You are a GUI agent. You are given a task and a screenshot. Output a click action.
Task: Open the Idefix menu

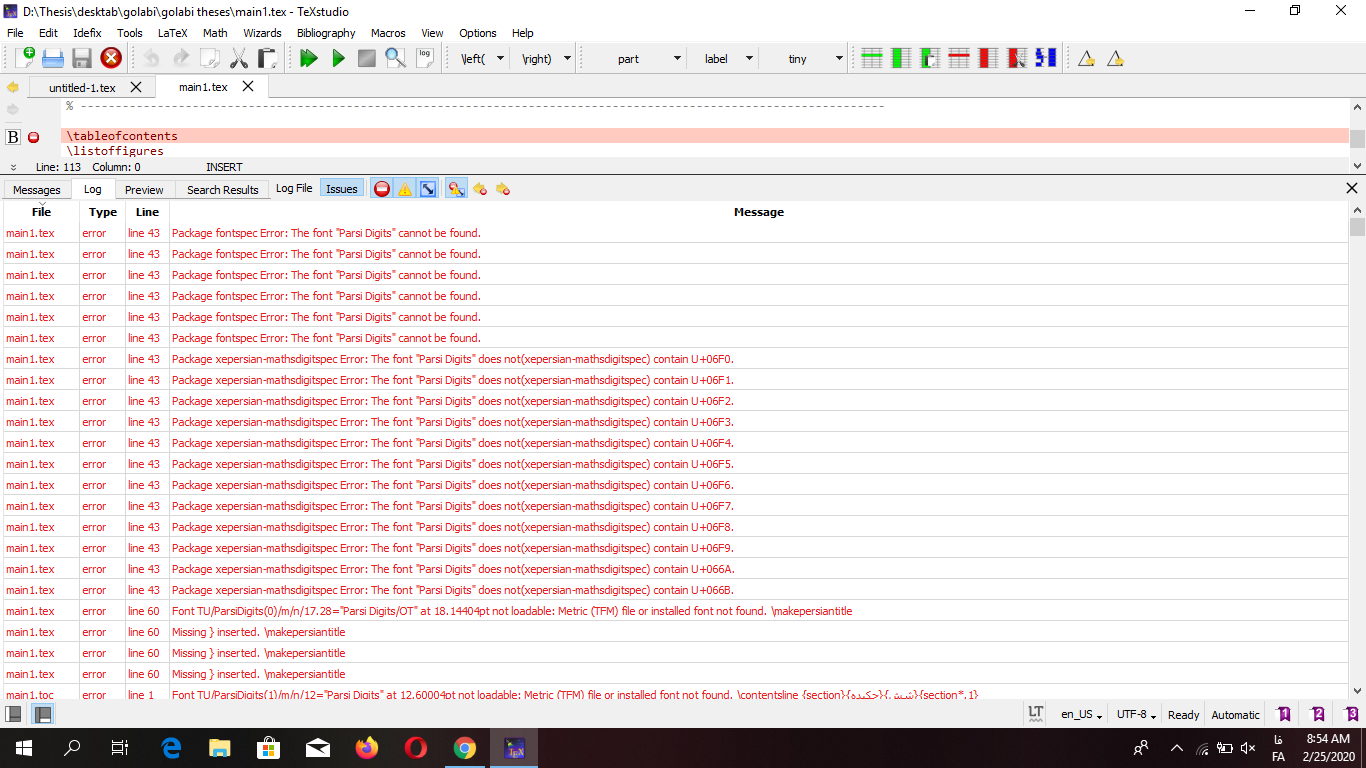pyautogui.click(x=87, y=33)
